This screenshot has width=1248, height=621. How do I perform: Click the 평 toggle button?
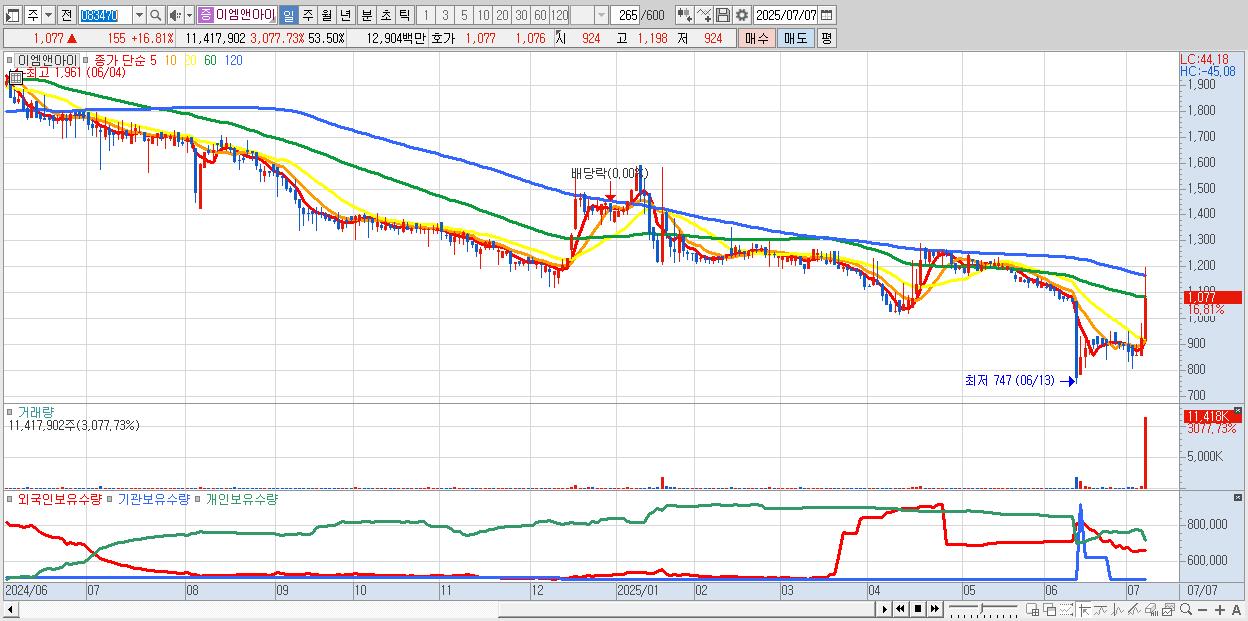coord(826,38)
